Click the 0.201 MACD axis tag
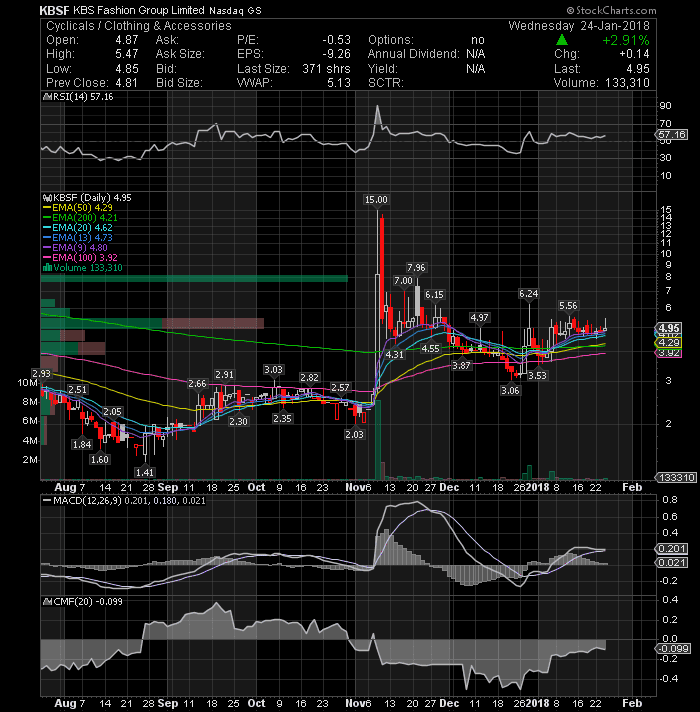Viewport: 700px width, 712px height. coord(672,549)
